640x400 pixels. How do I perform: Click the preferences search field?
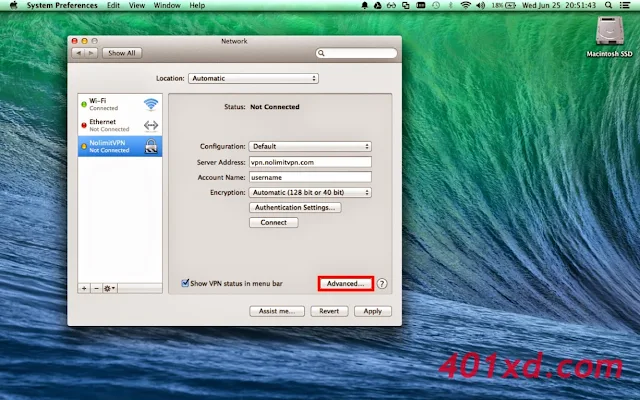pos(356,53)
